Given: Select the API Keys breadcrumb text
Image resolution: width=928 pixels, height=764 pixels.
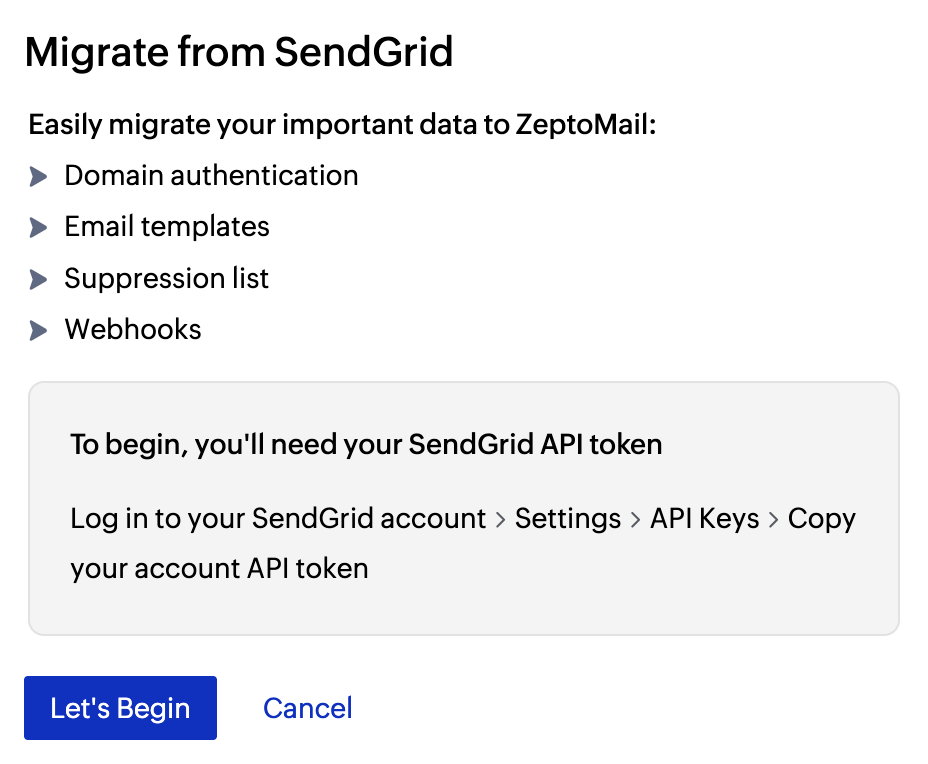Looking at the screenshot, I should (704, 519).
